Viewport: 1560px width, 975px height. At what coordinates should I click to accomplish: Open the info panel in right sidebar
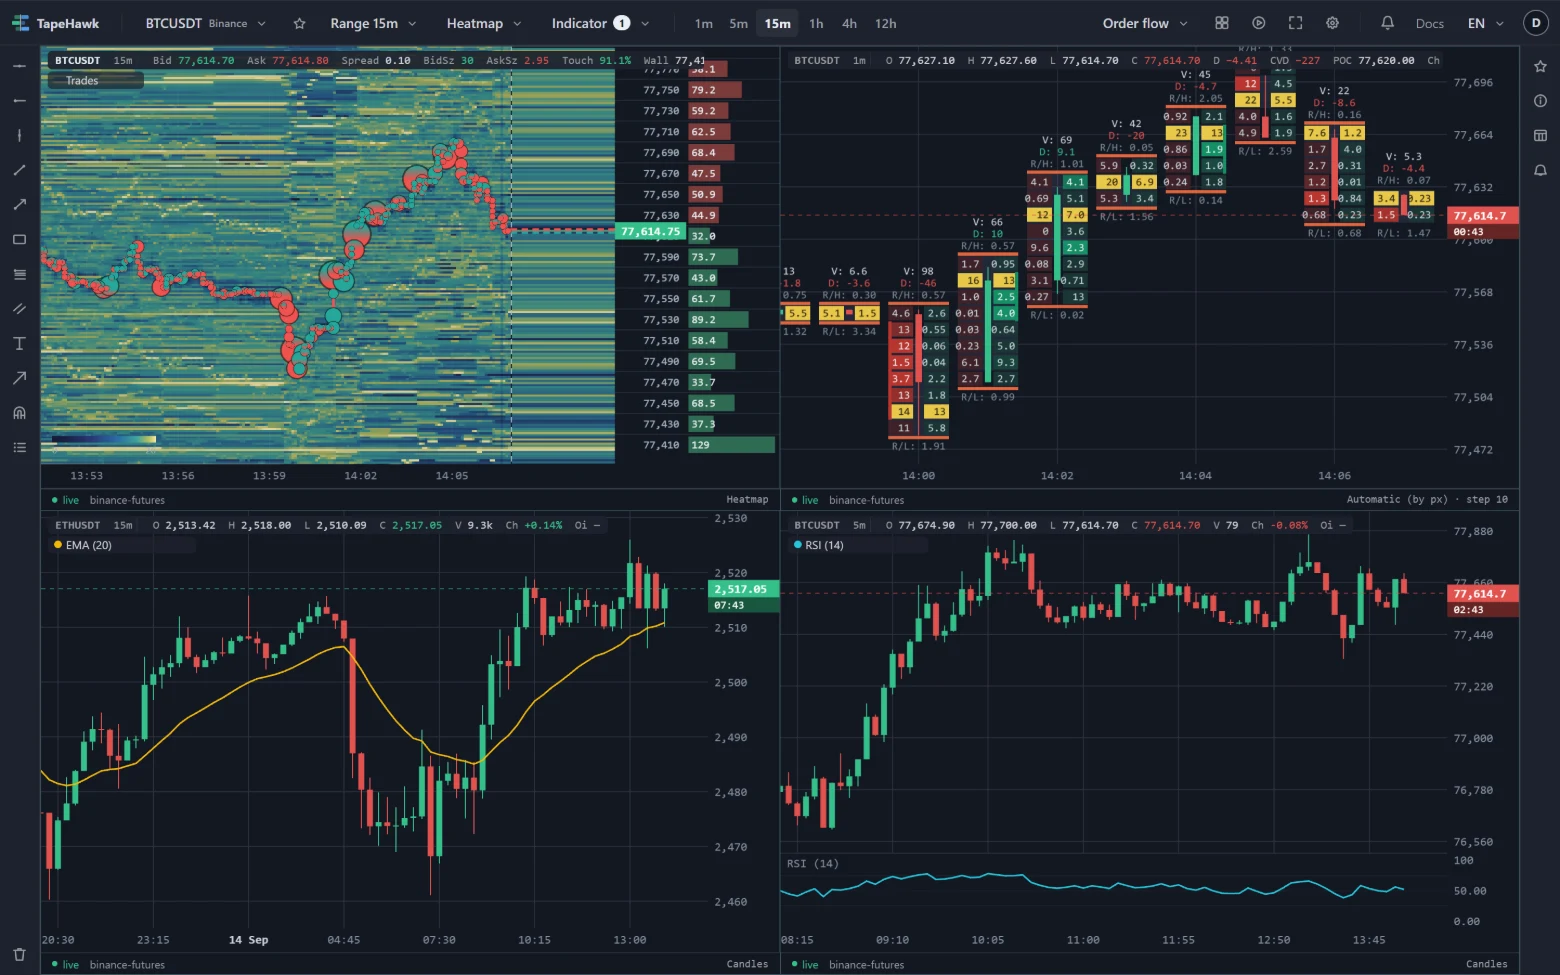pos(1540,100)
